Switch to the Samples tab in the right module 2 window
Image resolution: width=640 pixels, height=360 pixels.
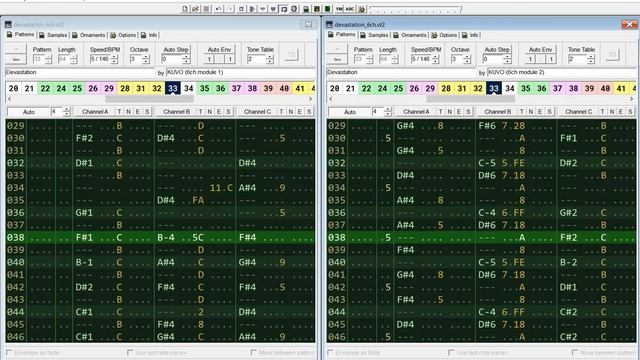[x=374, y=35]
